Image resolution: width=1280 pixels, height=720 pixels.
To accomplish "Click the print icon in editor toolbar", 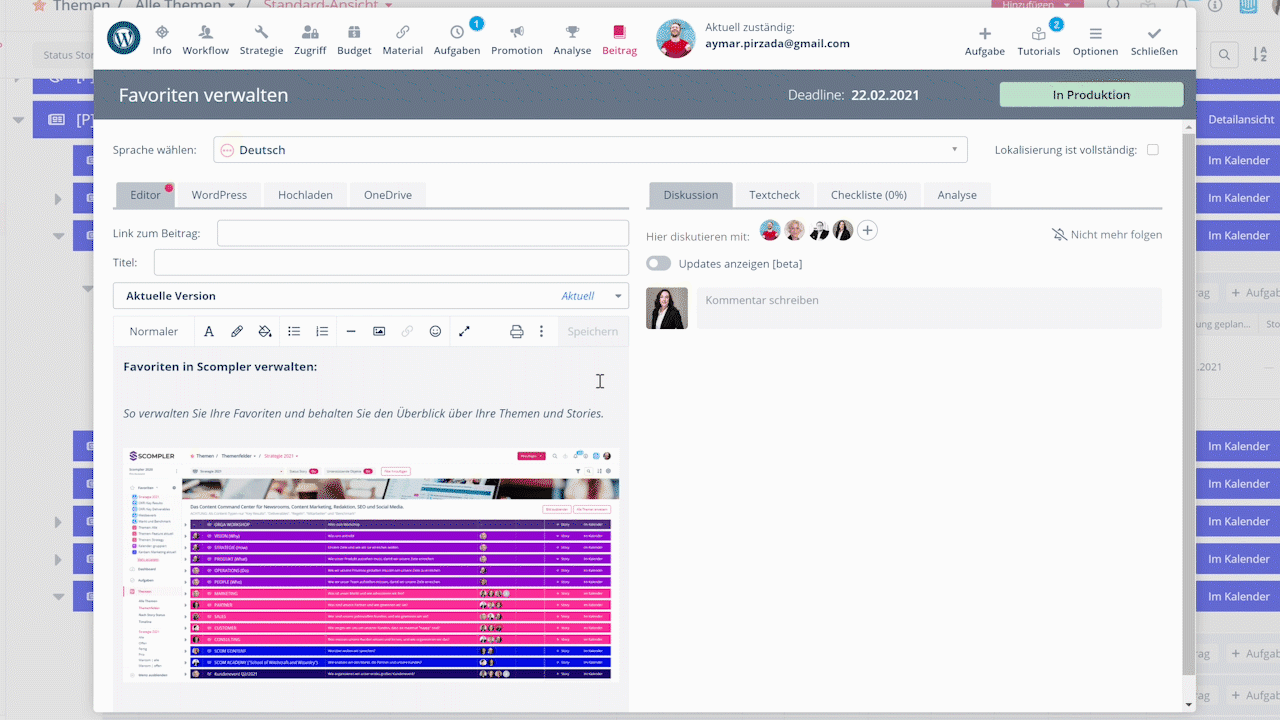I will click(x=516, y=331).
